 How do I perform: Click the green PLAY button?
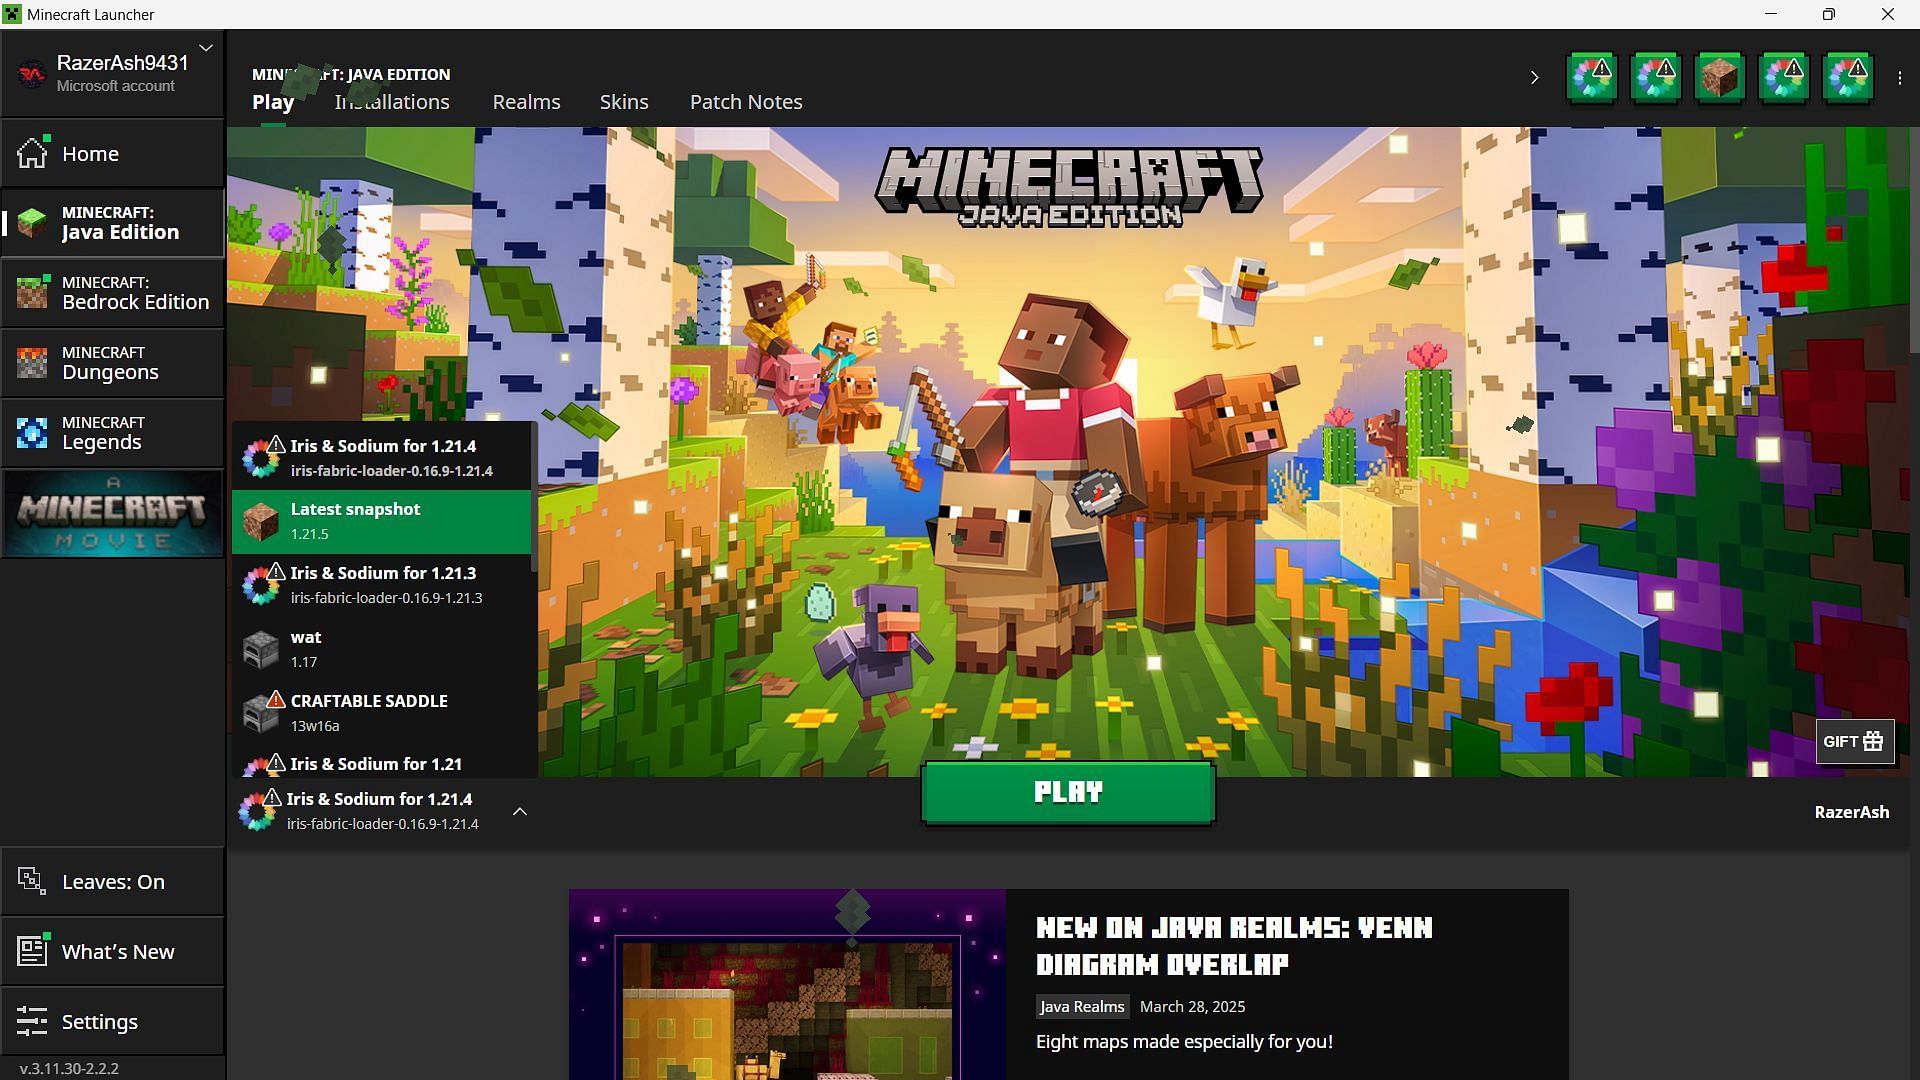tap(1068, 792)
